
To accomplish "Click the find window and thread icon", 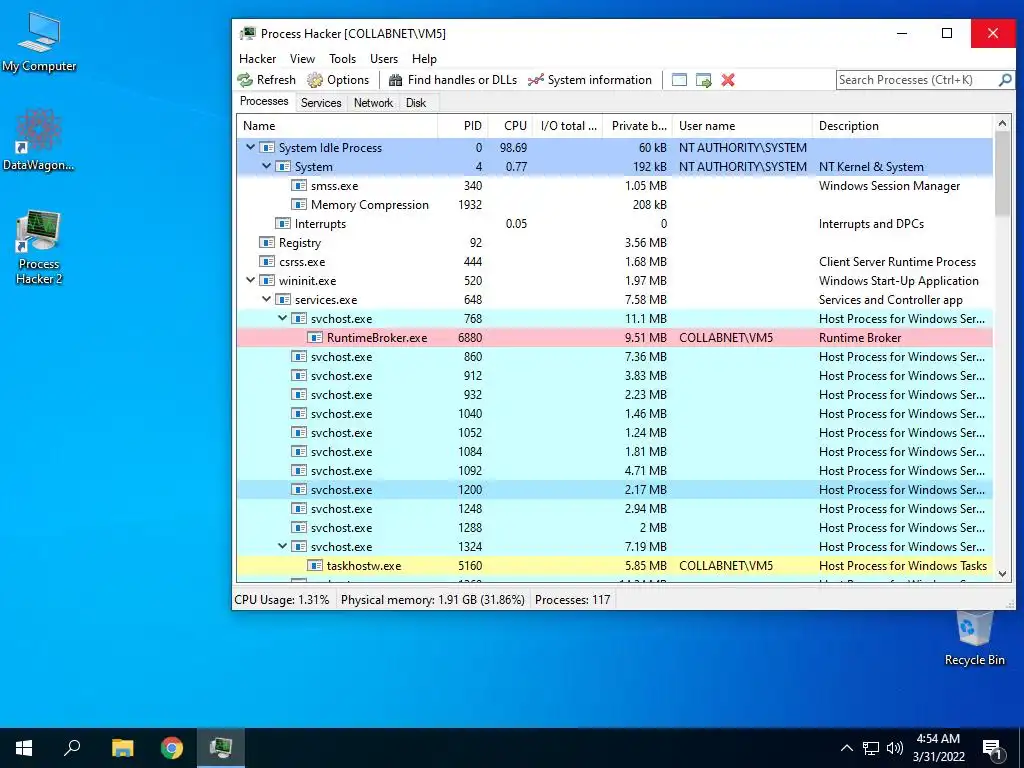I will pyautogui.click(x=703, y=80).
